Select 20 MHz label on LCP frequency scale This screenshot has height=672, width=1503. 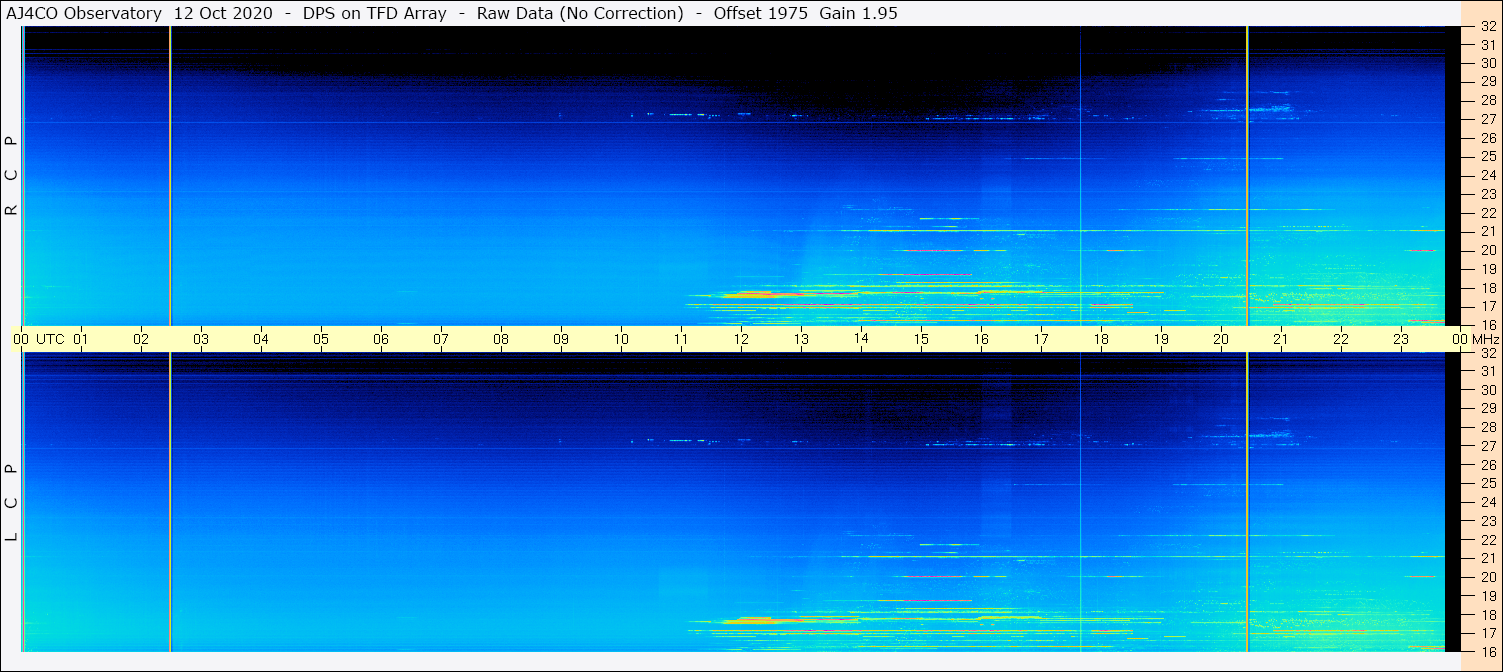(x=1487, y=577)
